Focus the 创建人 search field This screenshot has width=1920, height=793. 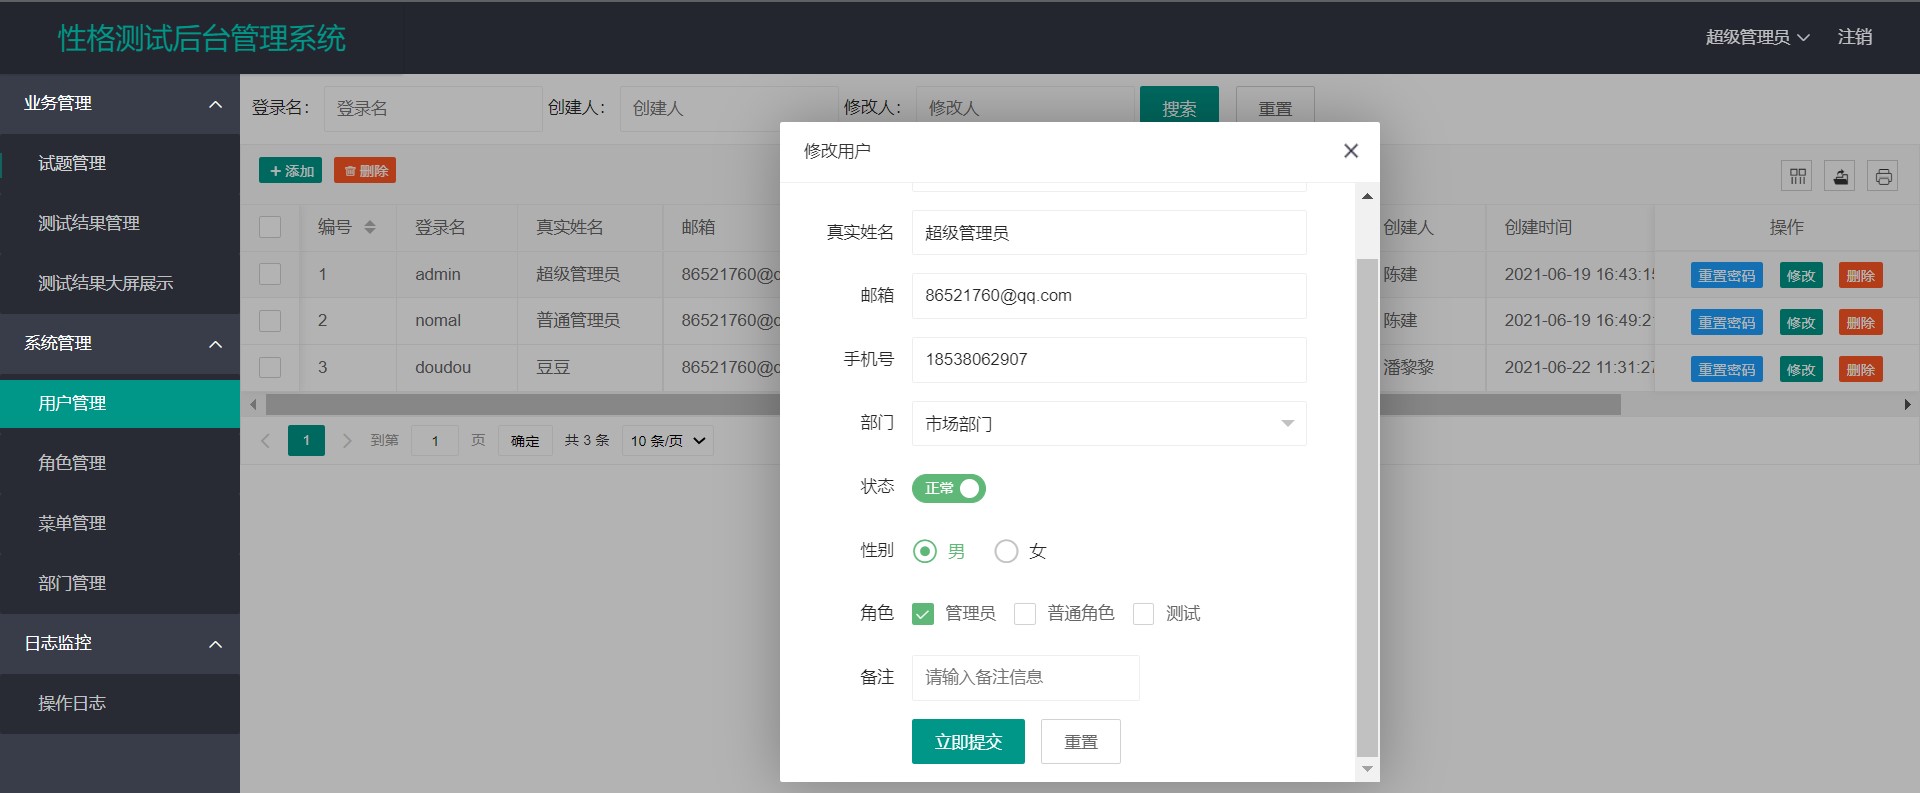[x=729, y=108]
